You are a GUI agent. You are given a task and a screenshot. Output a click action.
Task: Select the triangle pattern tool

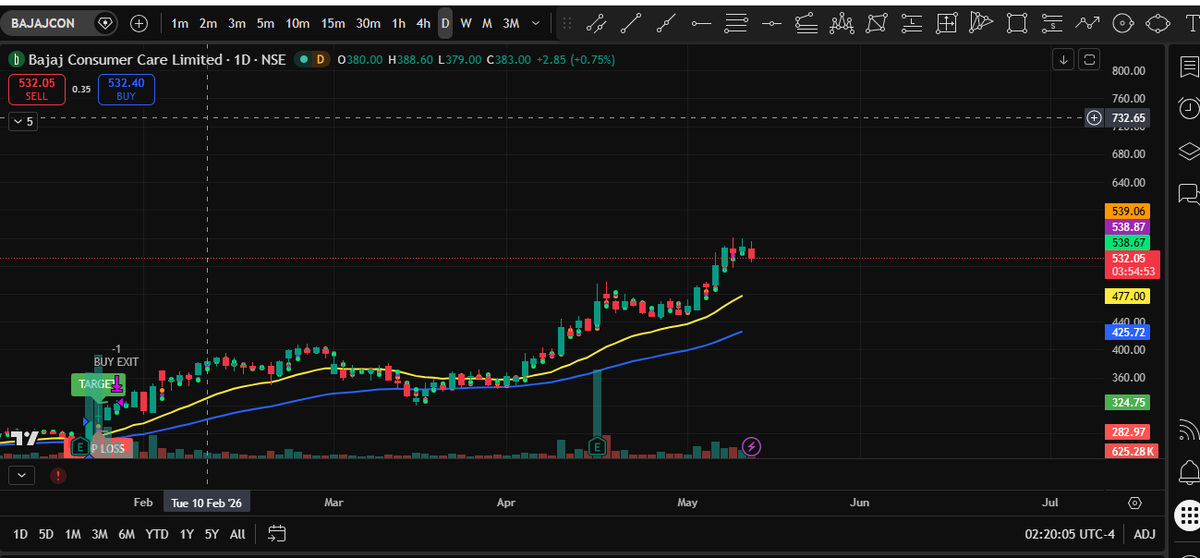(x=982, y=23)
